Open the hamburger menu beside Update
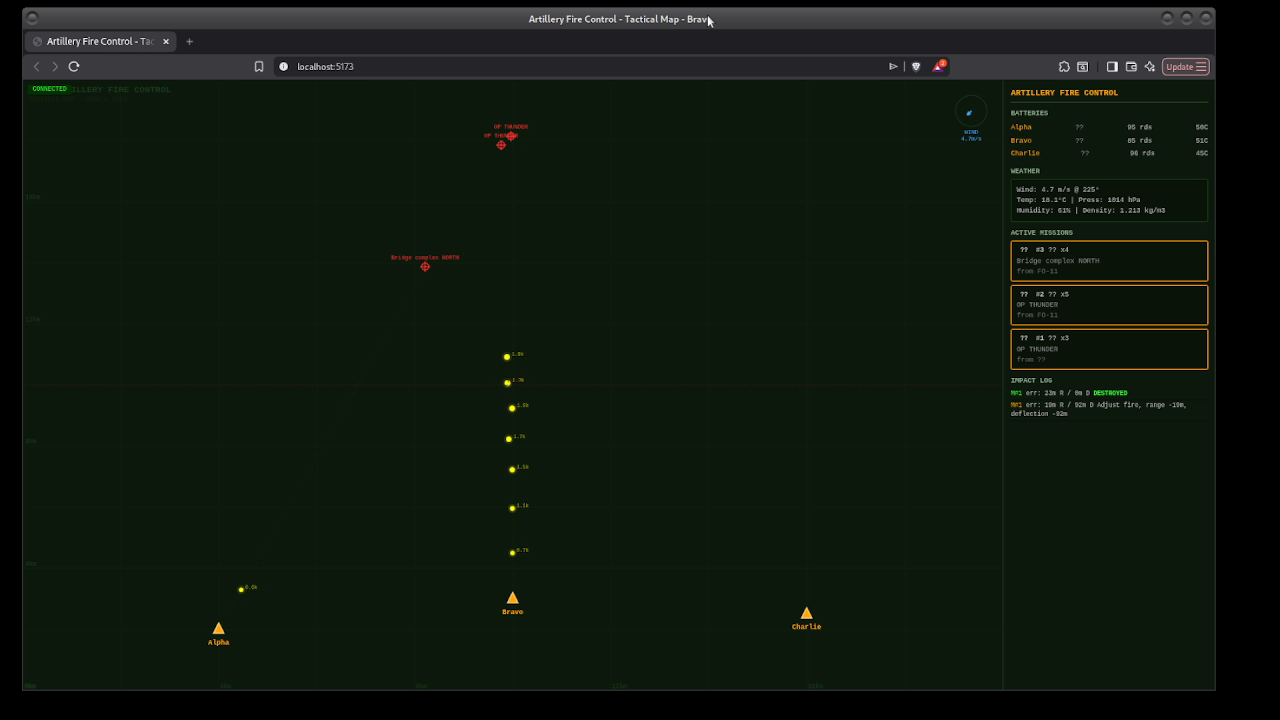The height and width of the screenshot is (720, 1280). 1202,66
